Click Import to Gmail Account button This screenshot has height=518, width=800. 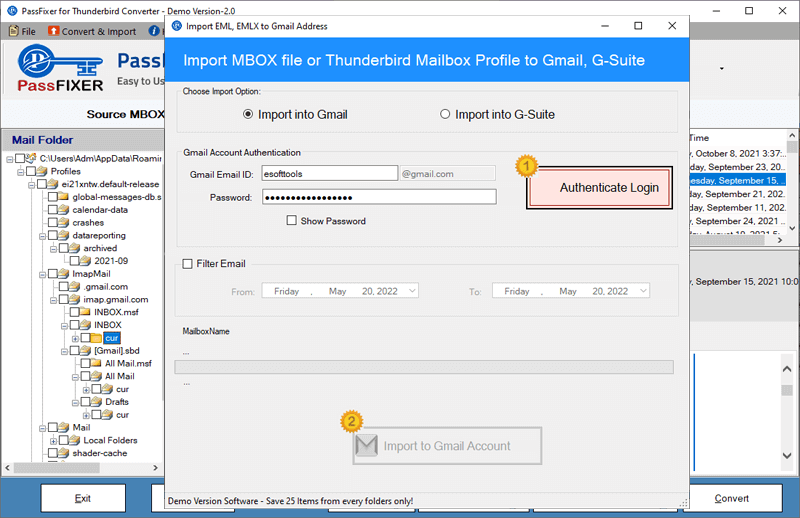pos(447,446)
